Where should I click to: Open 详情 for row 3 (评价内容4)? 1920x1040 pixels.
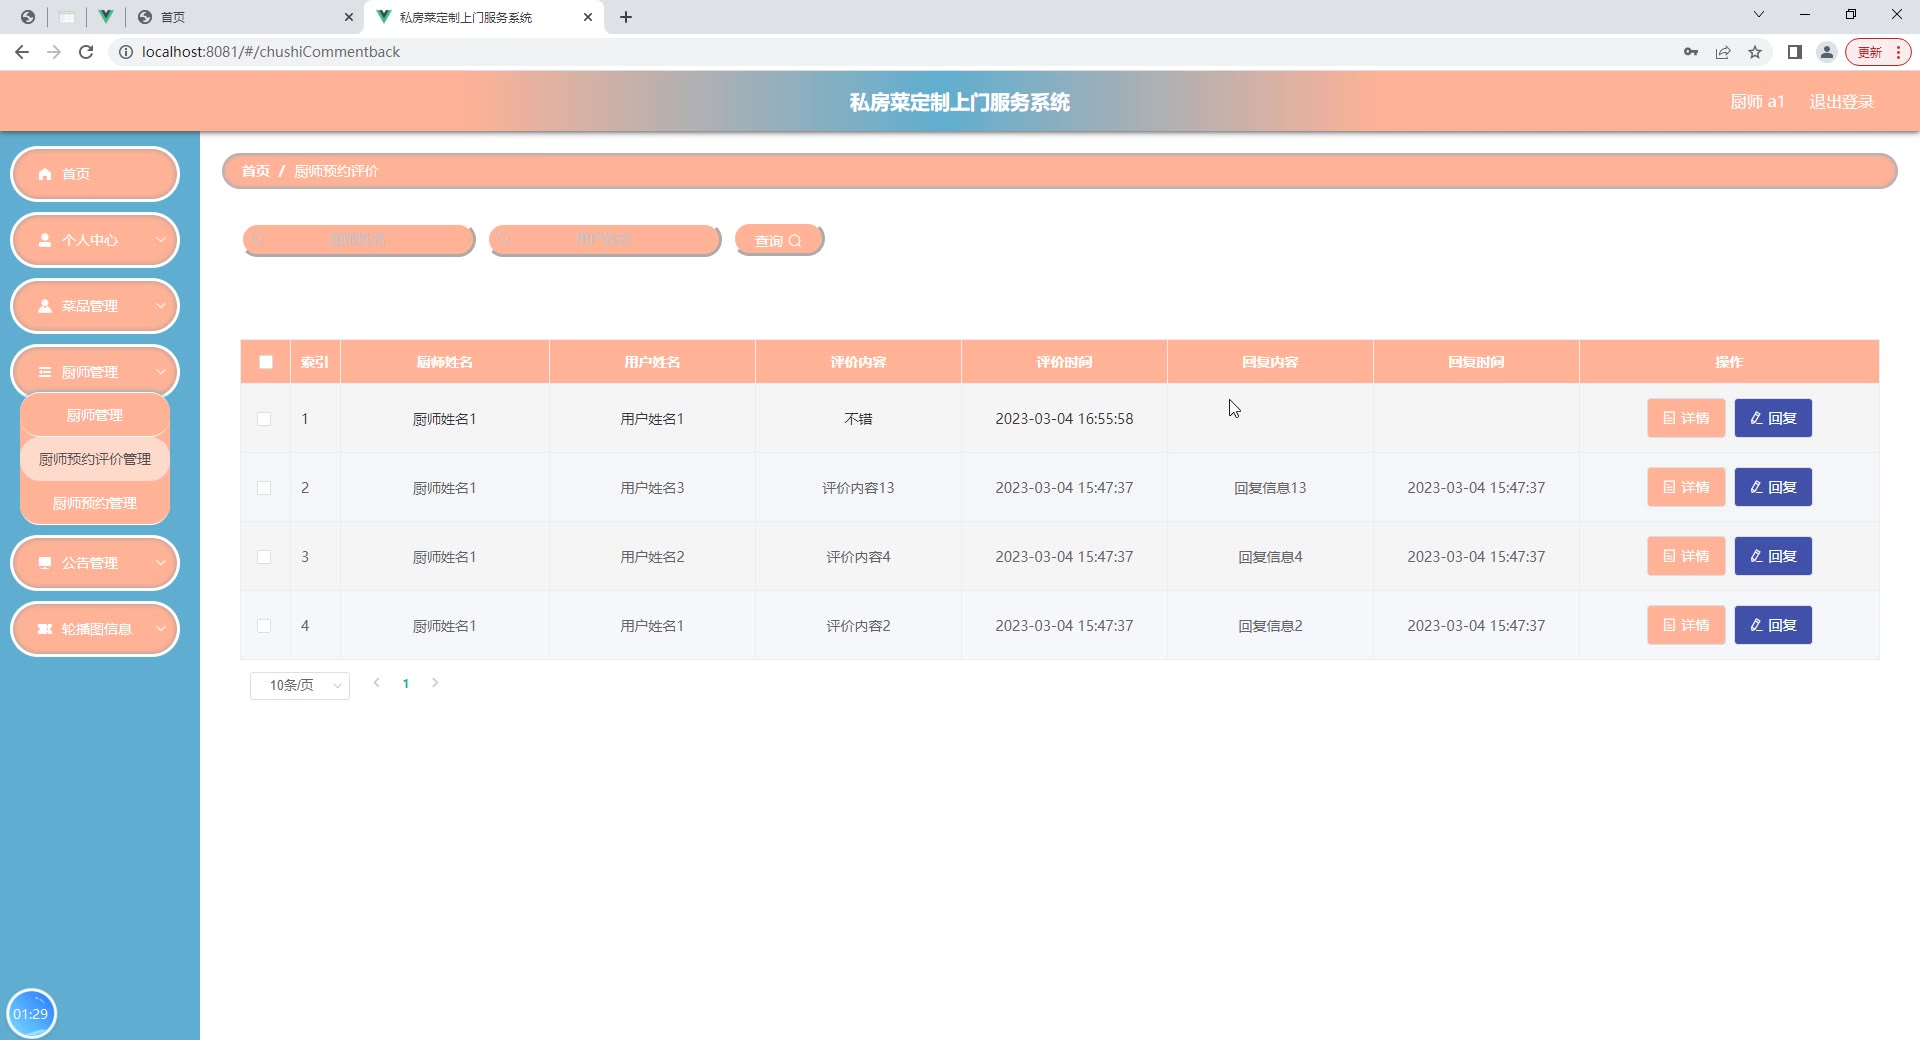coord(1686,556)
